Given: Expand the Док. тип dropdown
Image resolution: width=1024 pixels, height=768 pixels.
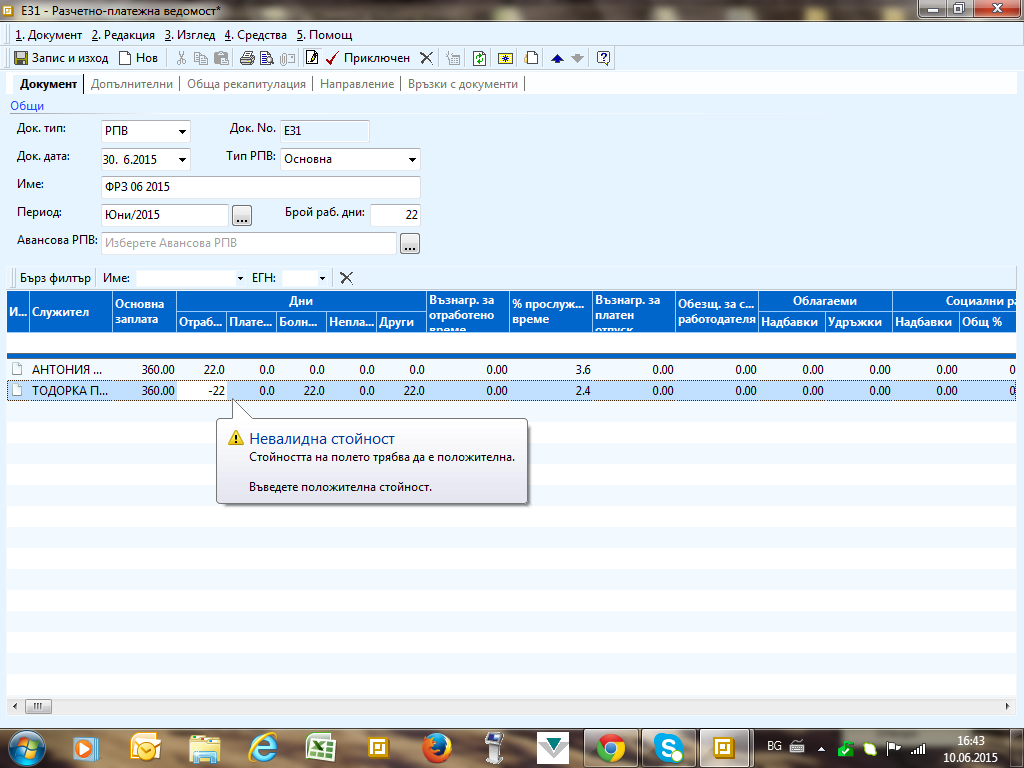Looking at the screenshot, I should coord(182,131).
